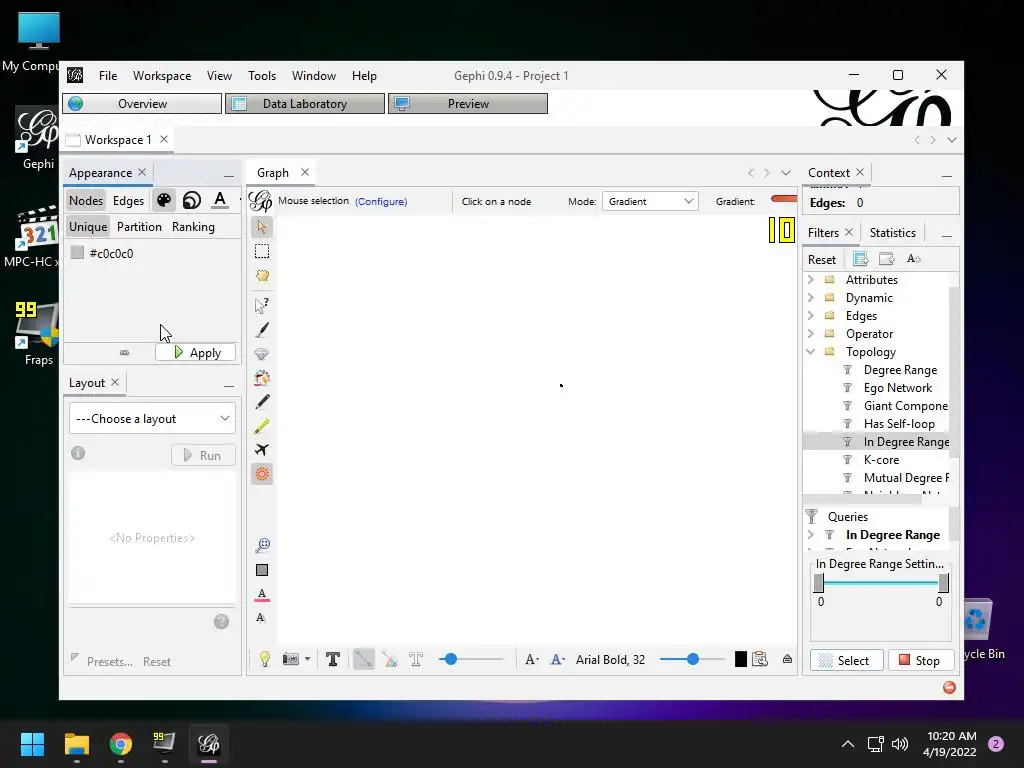
Task: Toggle the show edges line button
Action: click(x=364, y=660)
